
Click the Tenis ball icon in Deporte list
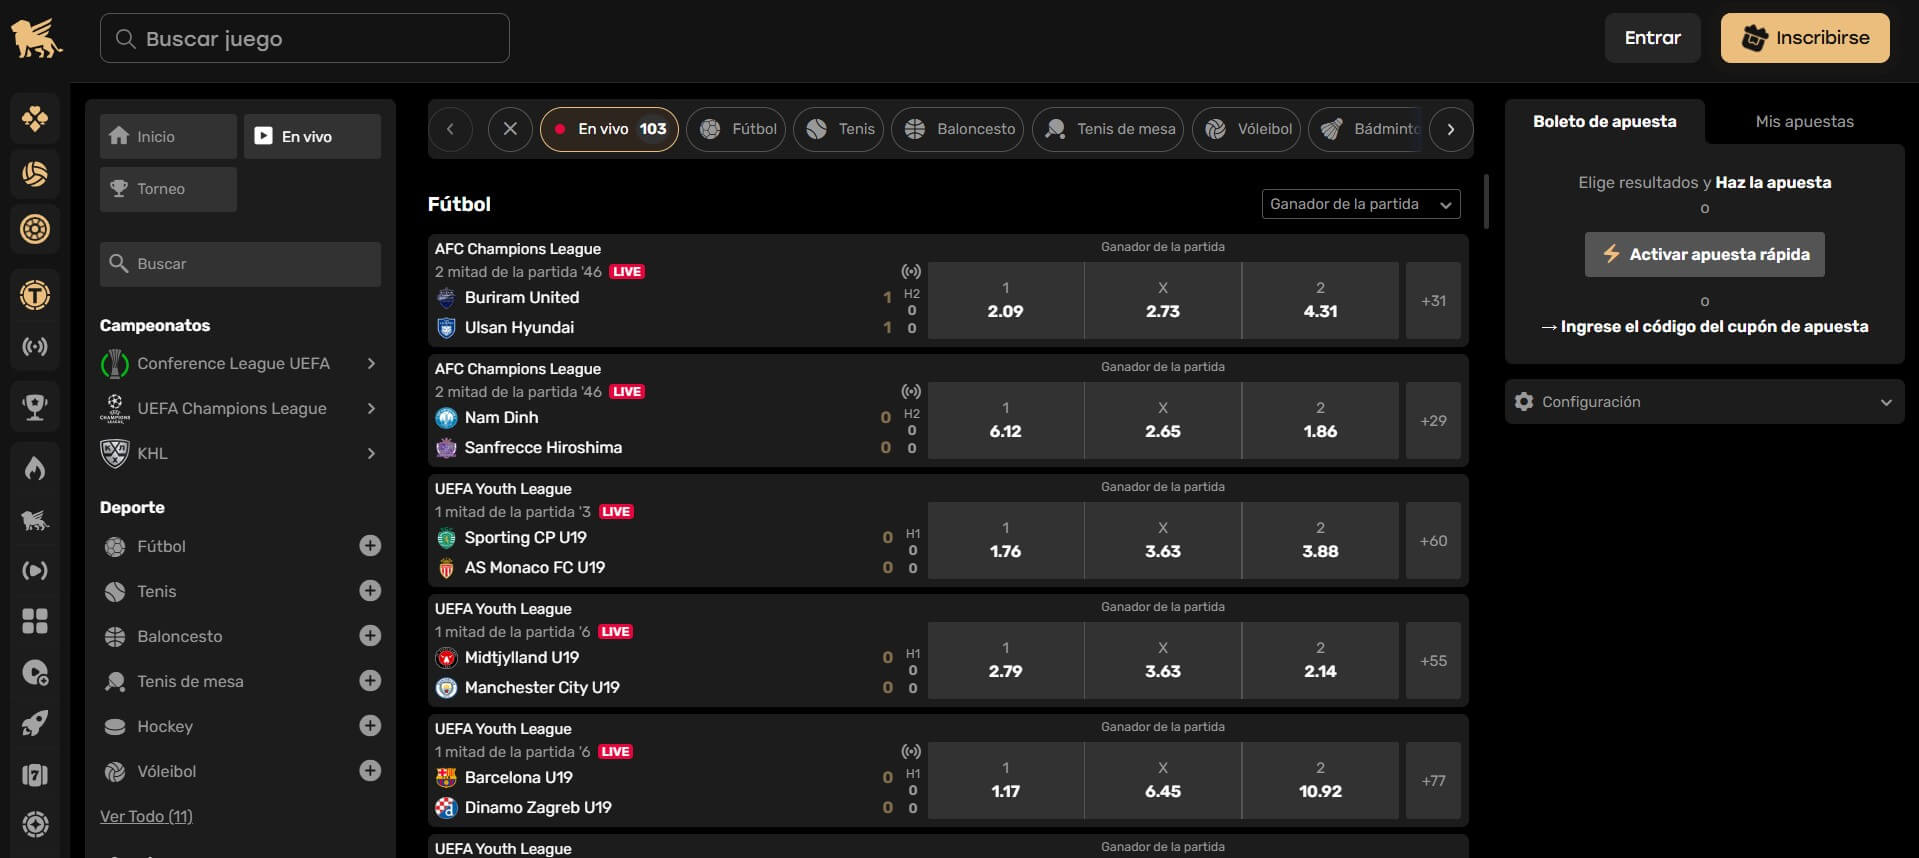pyautogui.click(x=115, y=591)
